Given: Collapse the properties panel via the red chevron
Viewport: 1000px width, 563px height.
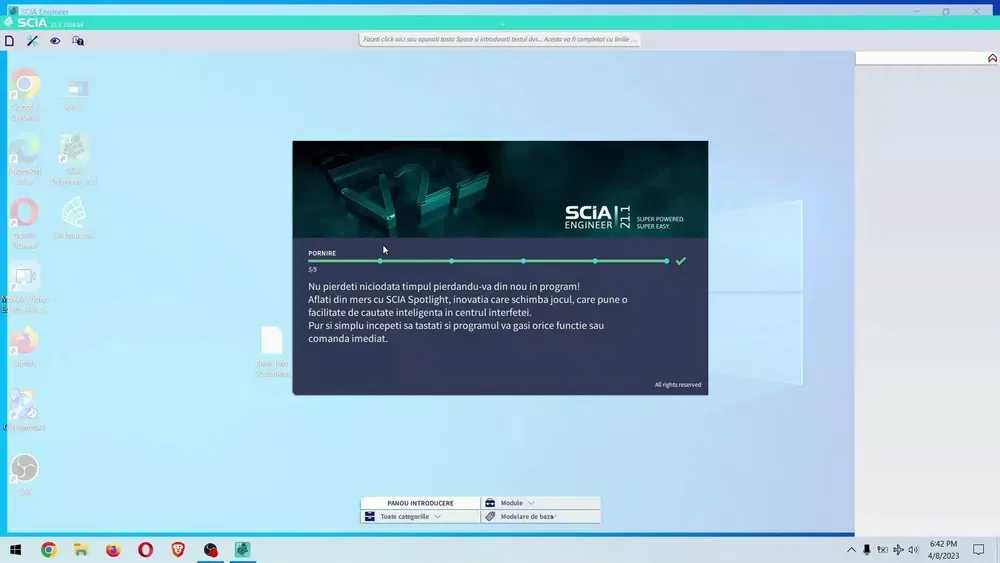Looking at the screenshot, I should (x=992, y=58).
